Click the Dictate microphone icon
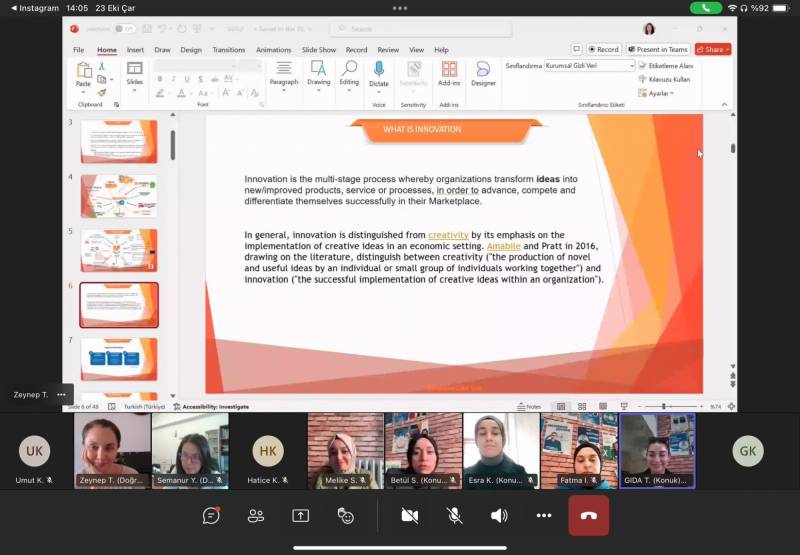 click(x=380, y=72)
